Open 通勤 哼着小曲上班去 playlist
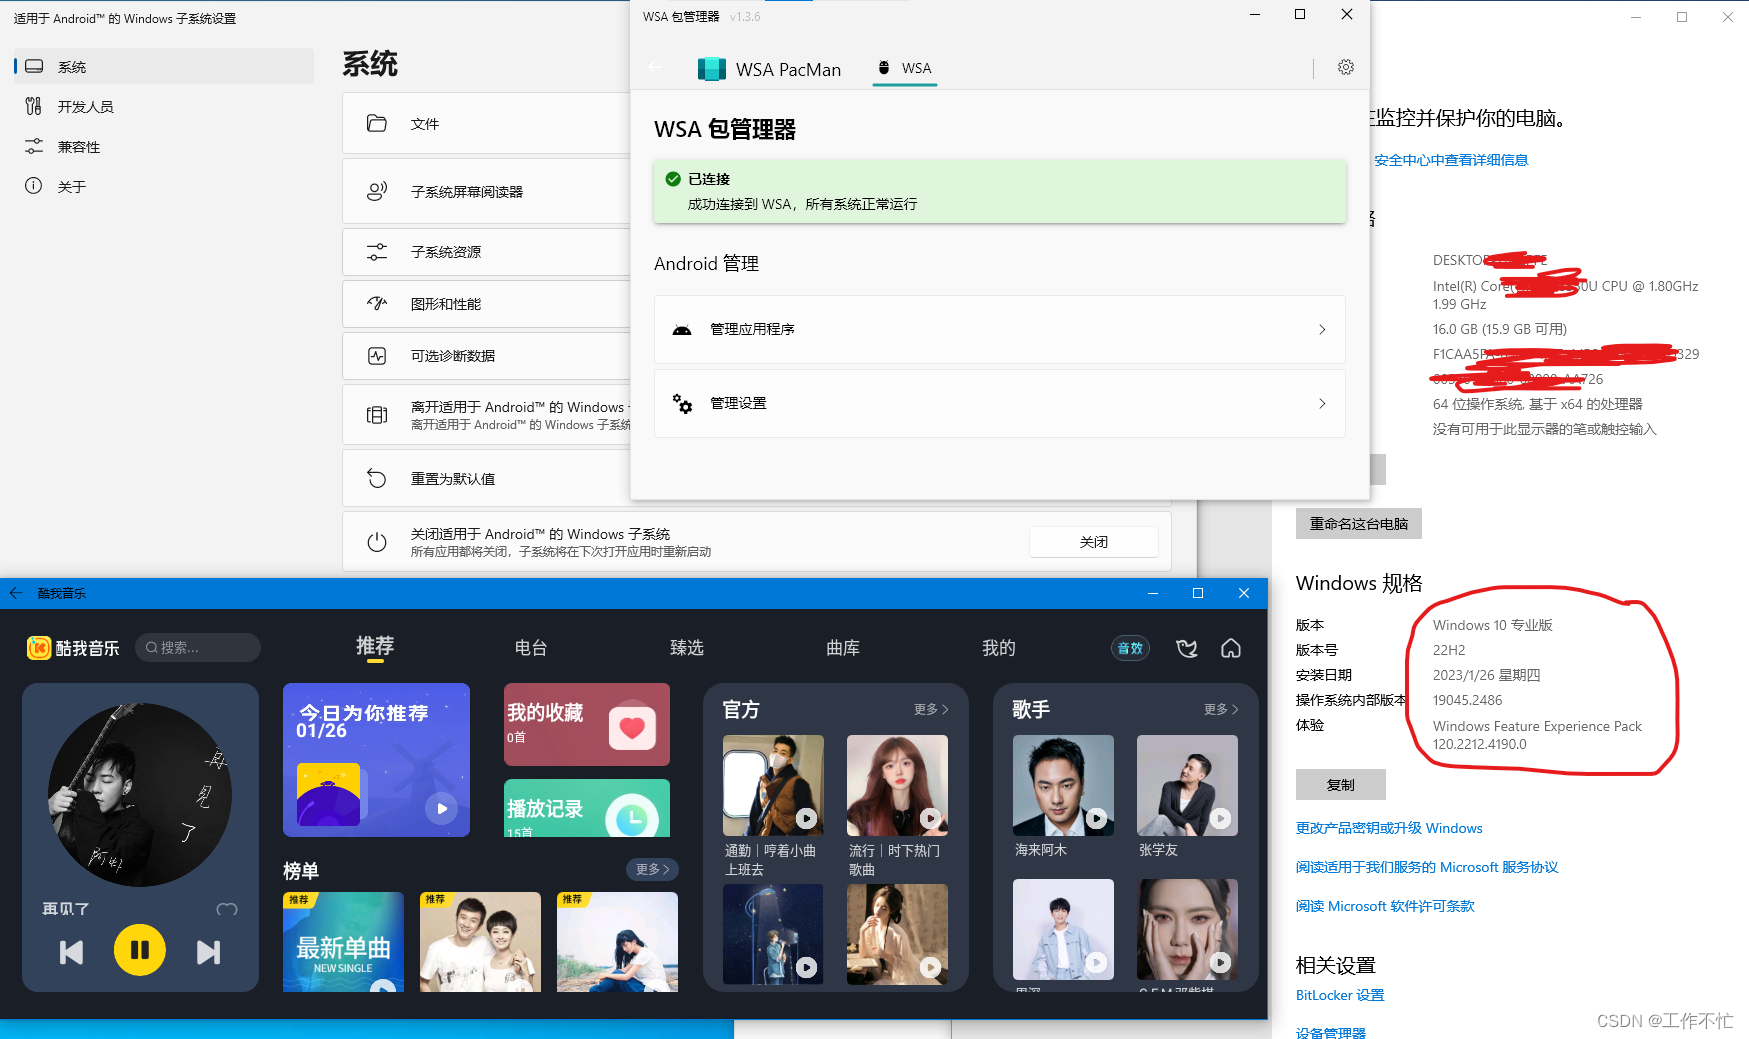Viewport: 1749px width, 1039px height. [773, 785]
